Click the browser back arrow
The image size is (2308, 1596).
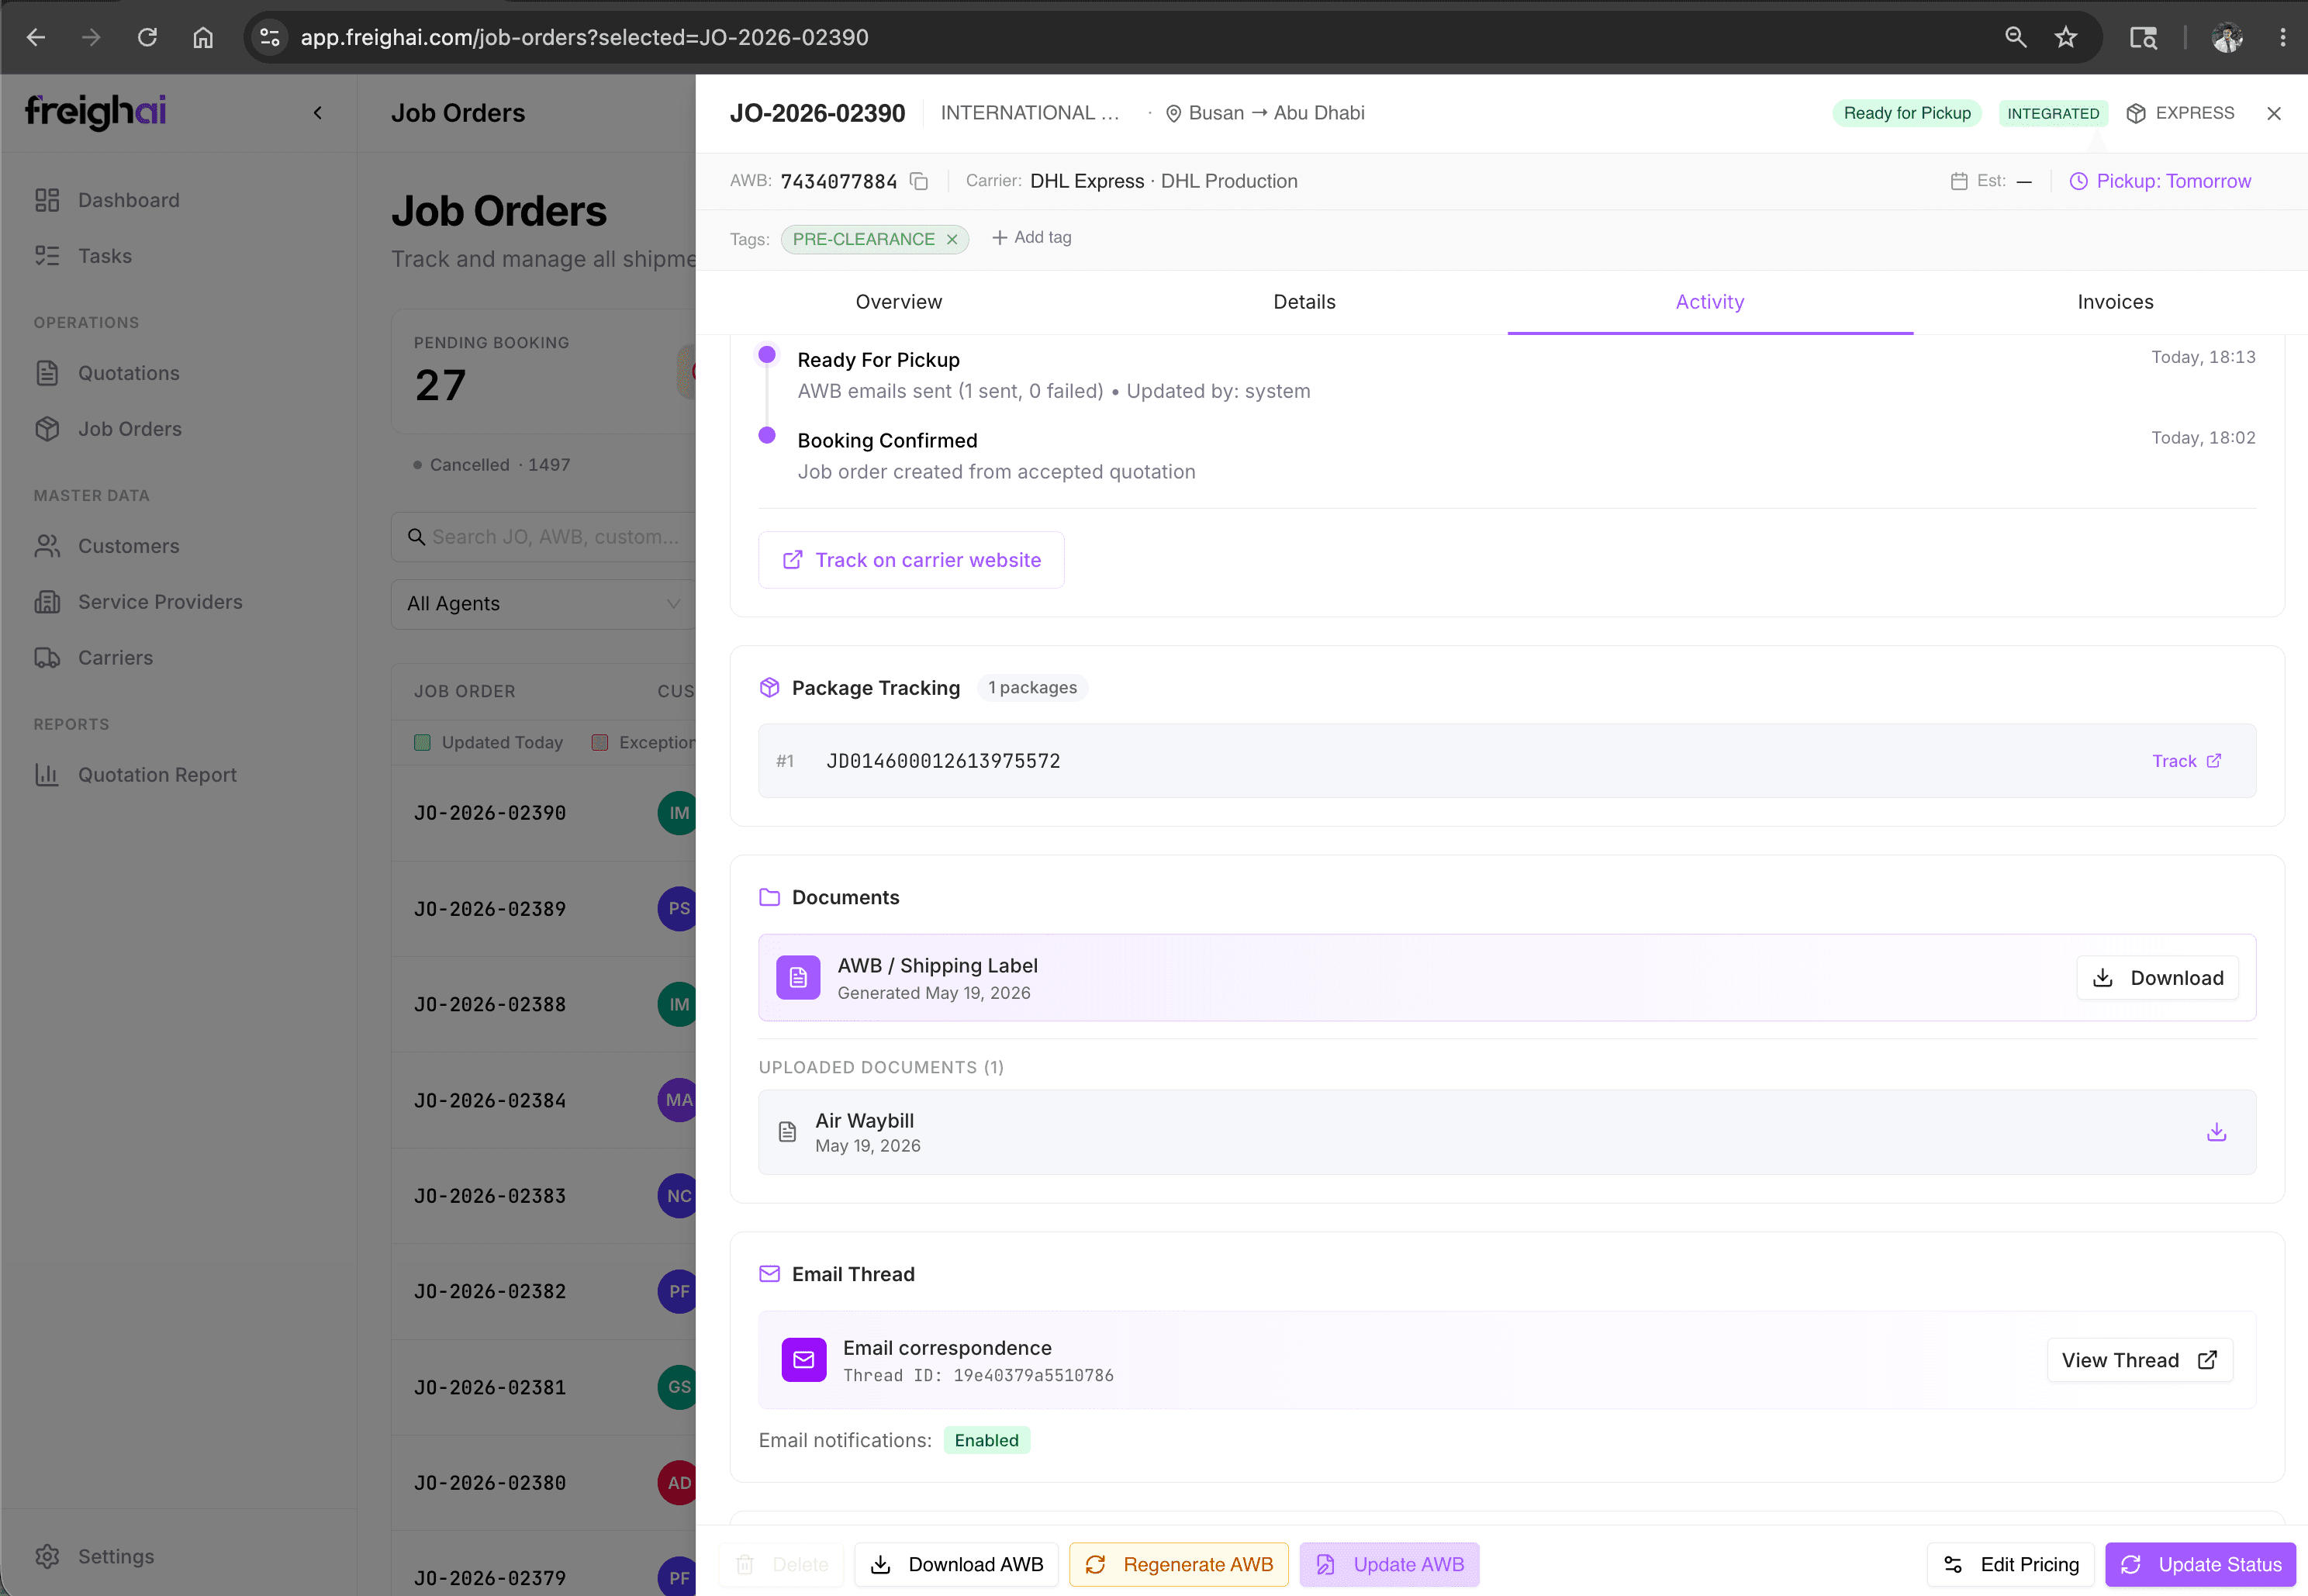tap(36, 37)
